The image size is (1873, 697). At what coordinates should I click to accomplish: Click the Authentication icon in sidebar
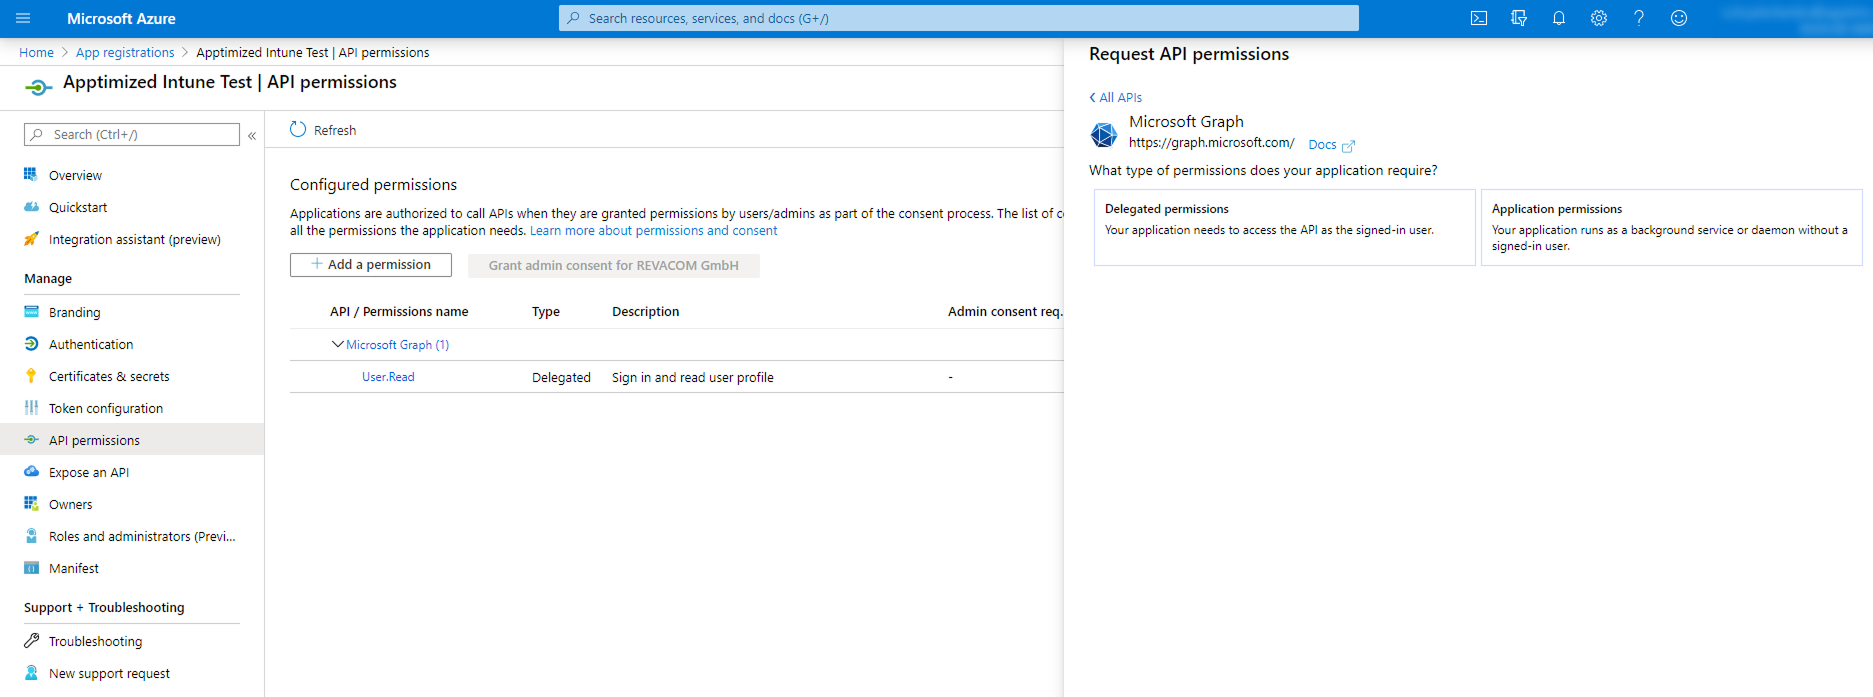pos(31,344)
